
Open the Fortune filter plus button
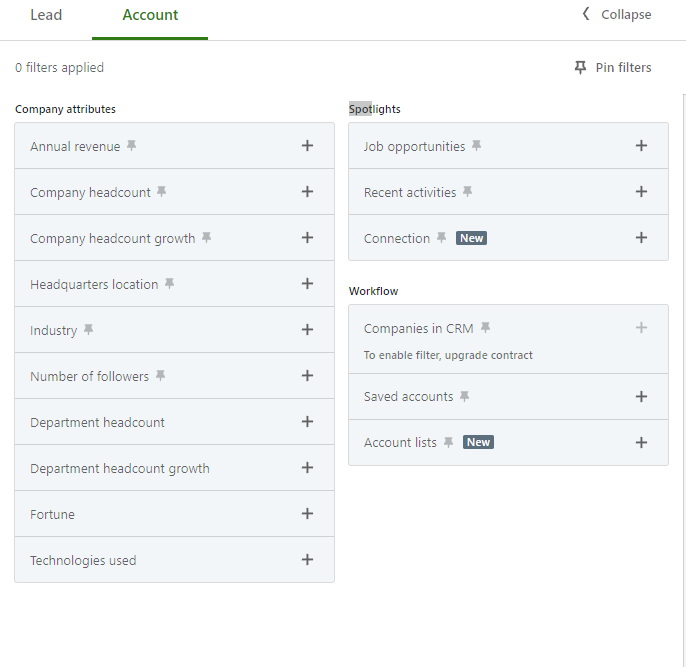pos(307,514)
